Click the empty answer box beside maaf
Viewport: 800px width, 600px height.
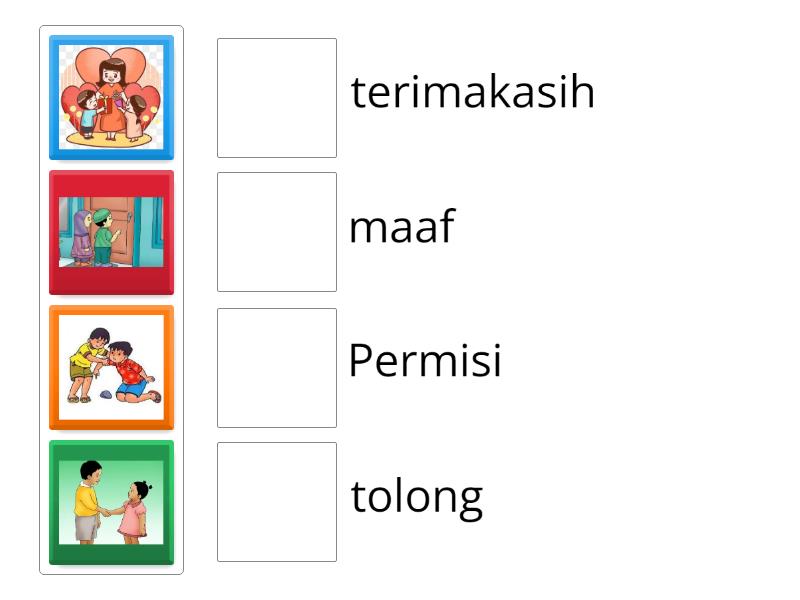pyautogui.click(x=277, y=232)
